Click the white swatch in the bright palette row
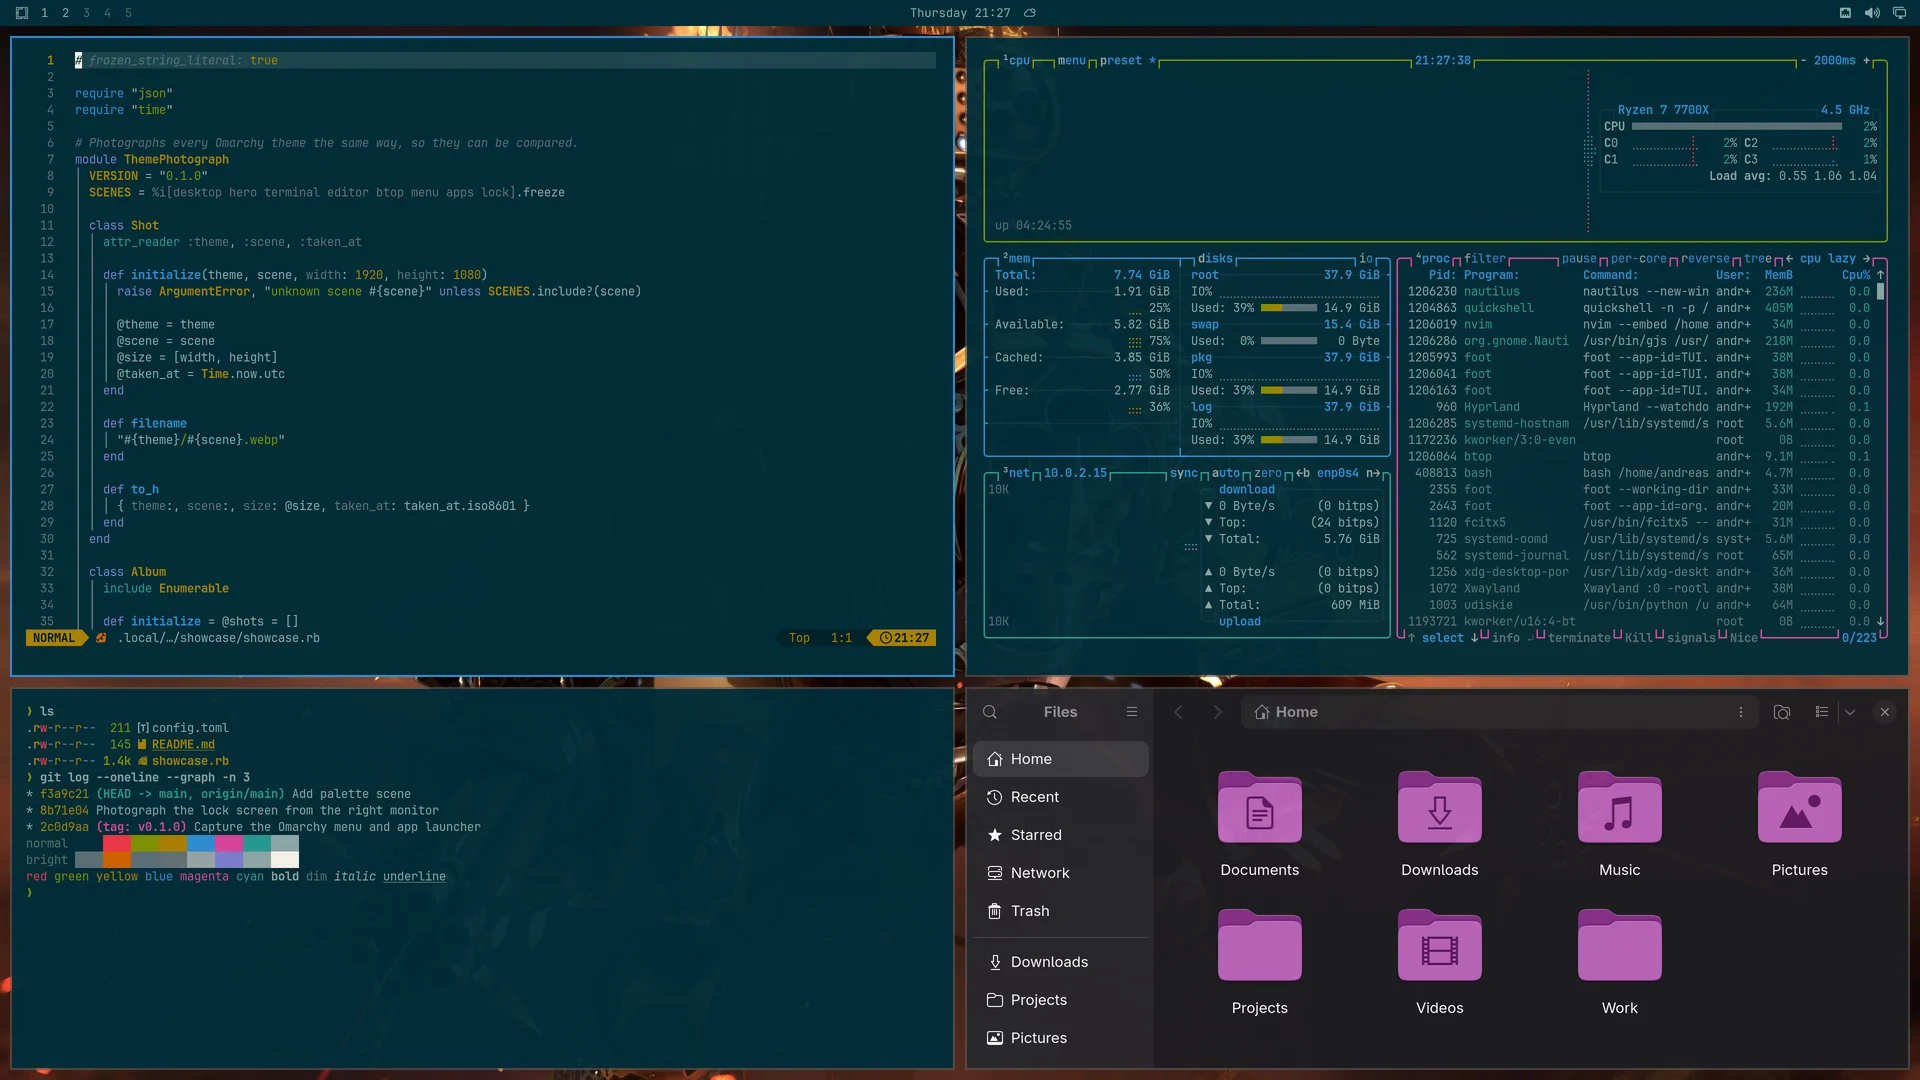Viewport: 1920px width, 1080px height. coord(285,860)
